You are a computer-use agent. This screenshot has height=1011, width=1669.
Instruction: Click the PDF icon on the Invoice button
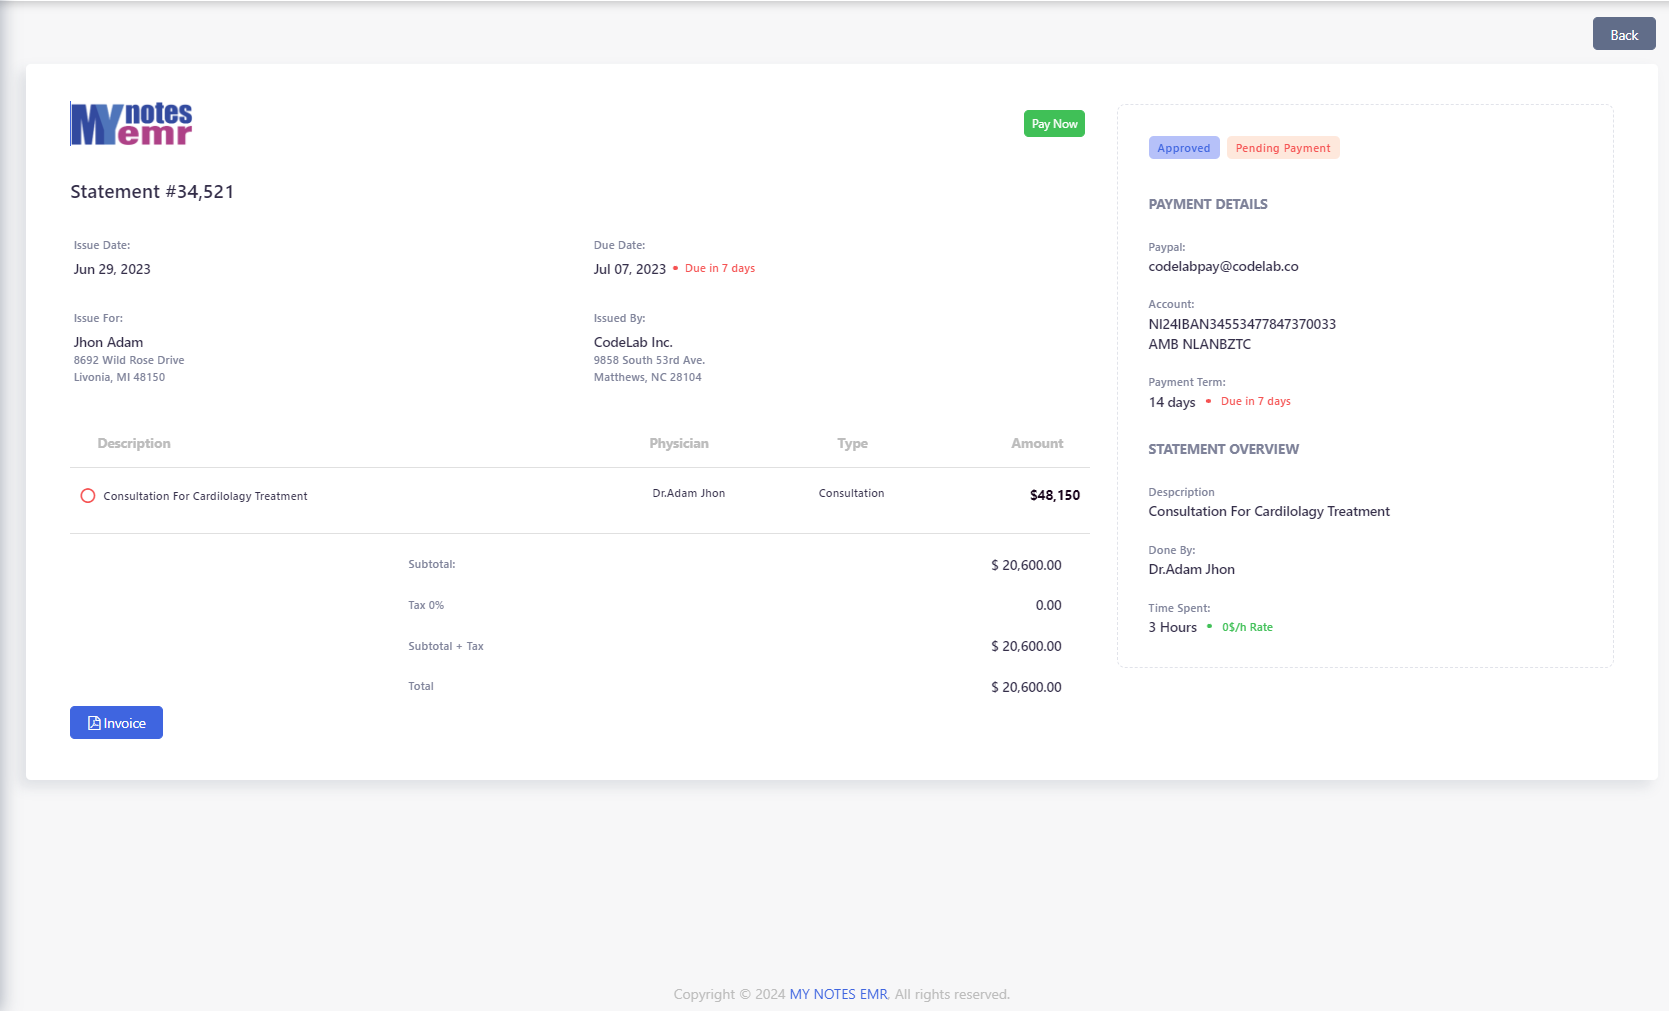point(94,723)
